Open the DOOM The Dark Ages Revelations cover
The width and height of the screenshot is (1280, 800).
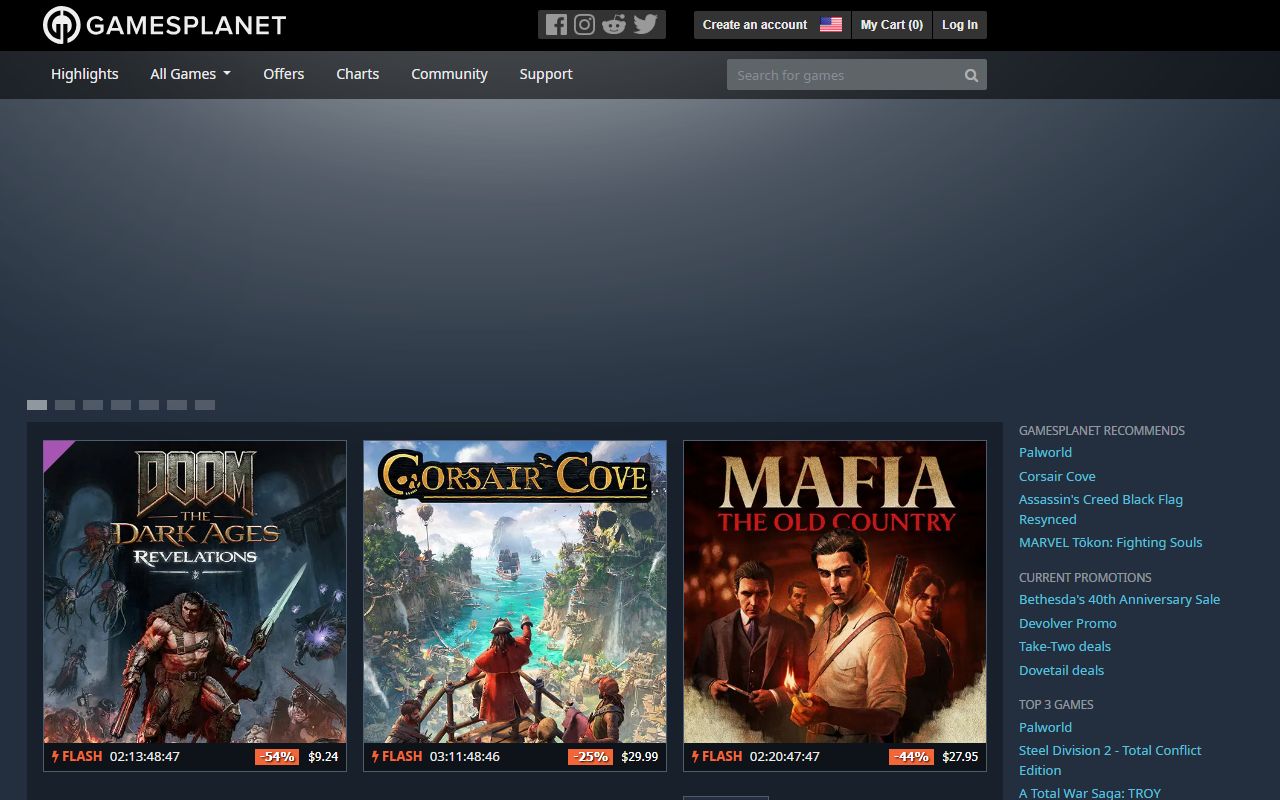click(195, 592)
